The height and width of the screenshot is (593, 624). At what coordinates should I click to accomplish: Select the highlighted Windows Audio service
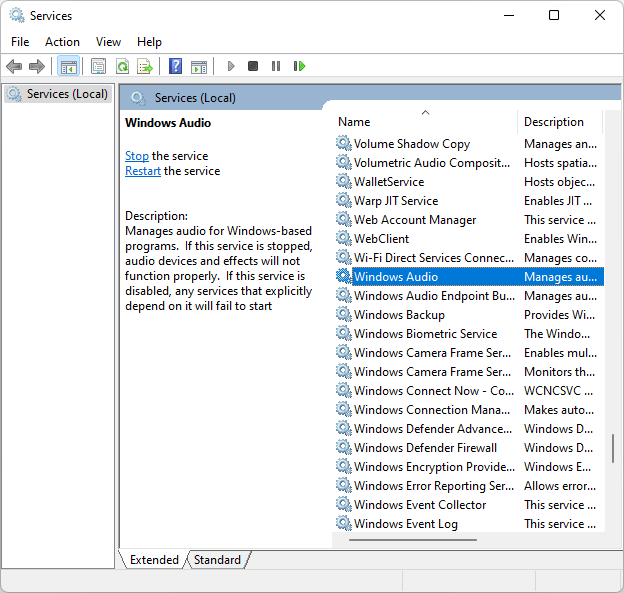pos(469,277)
